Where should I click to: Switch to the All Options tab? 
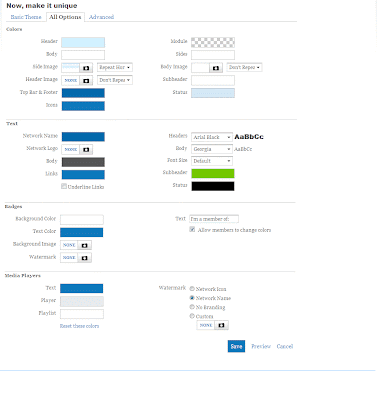click(65, 17)
